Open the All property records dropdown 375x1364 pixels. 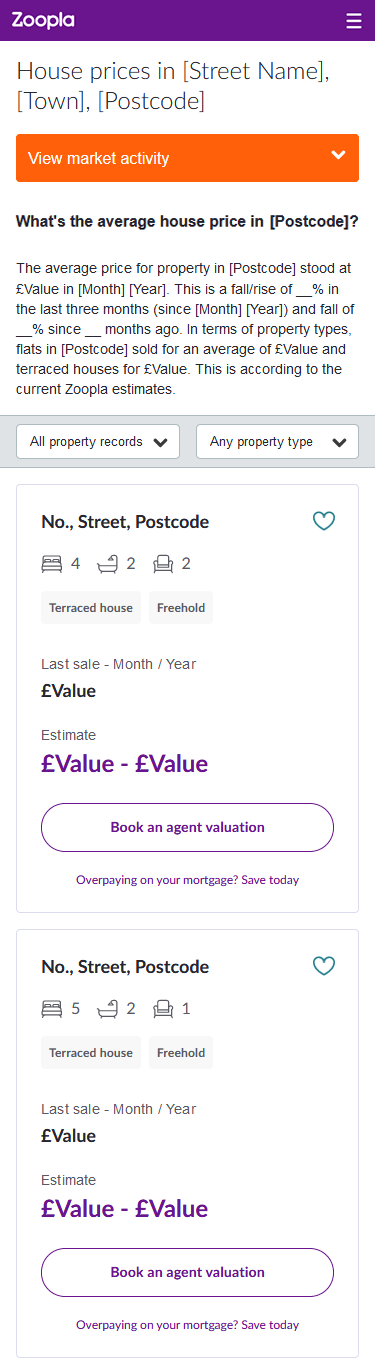point(98,441)
